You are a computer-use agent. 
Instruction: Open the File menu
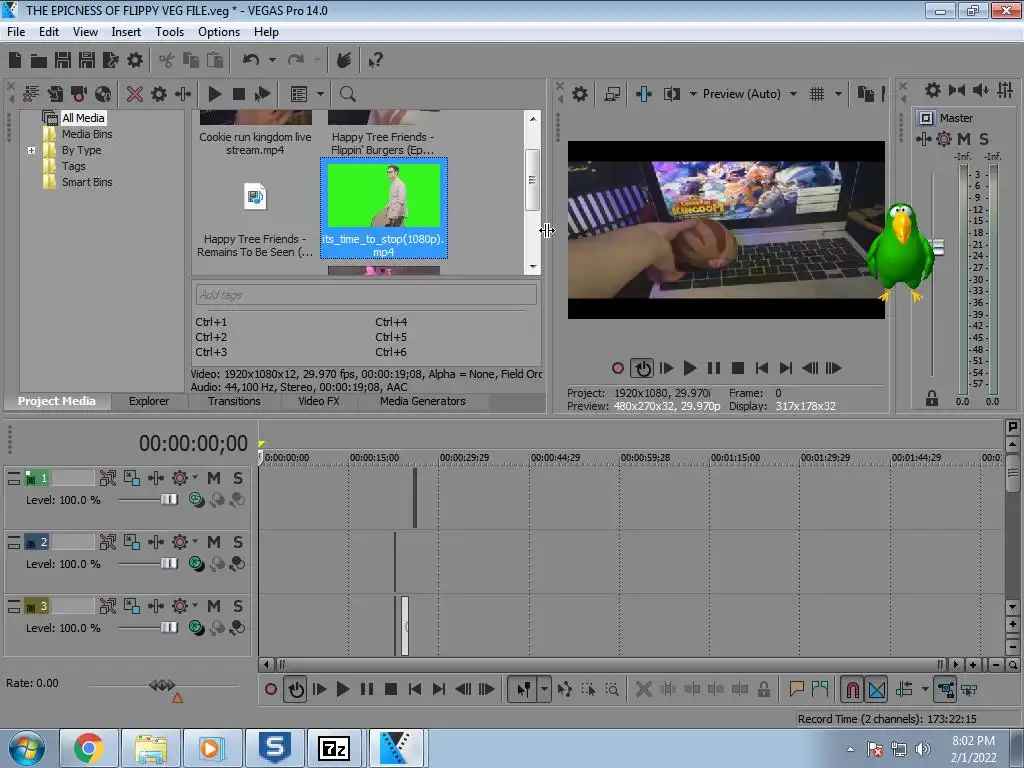16,31
